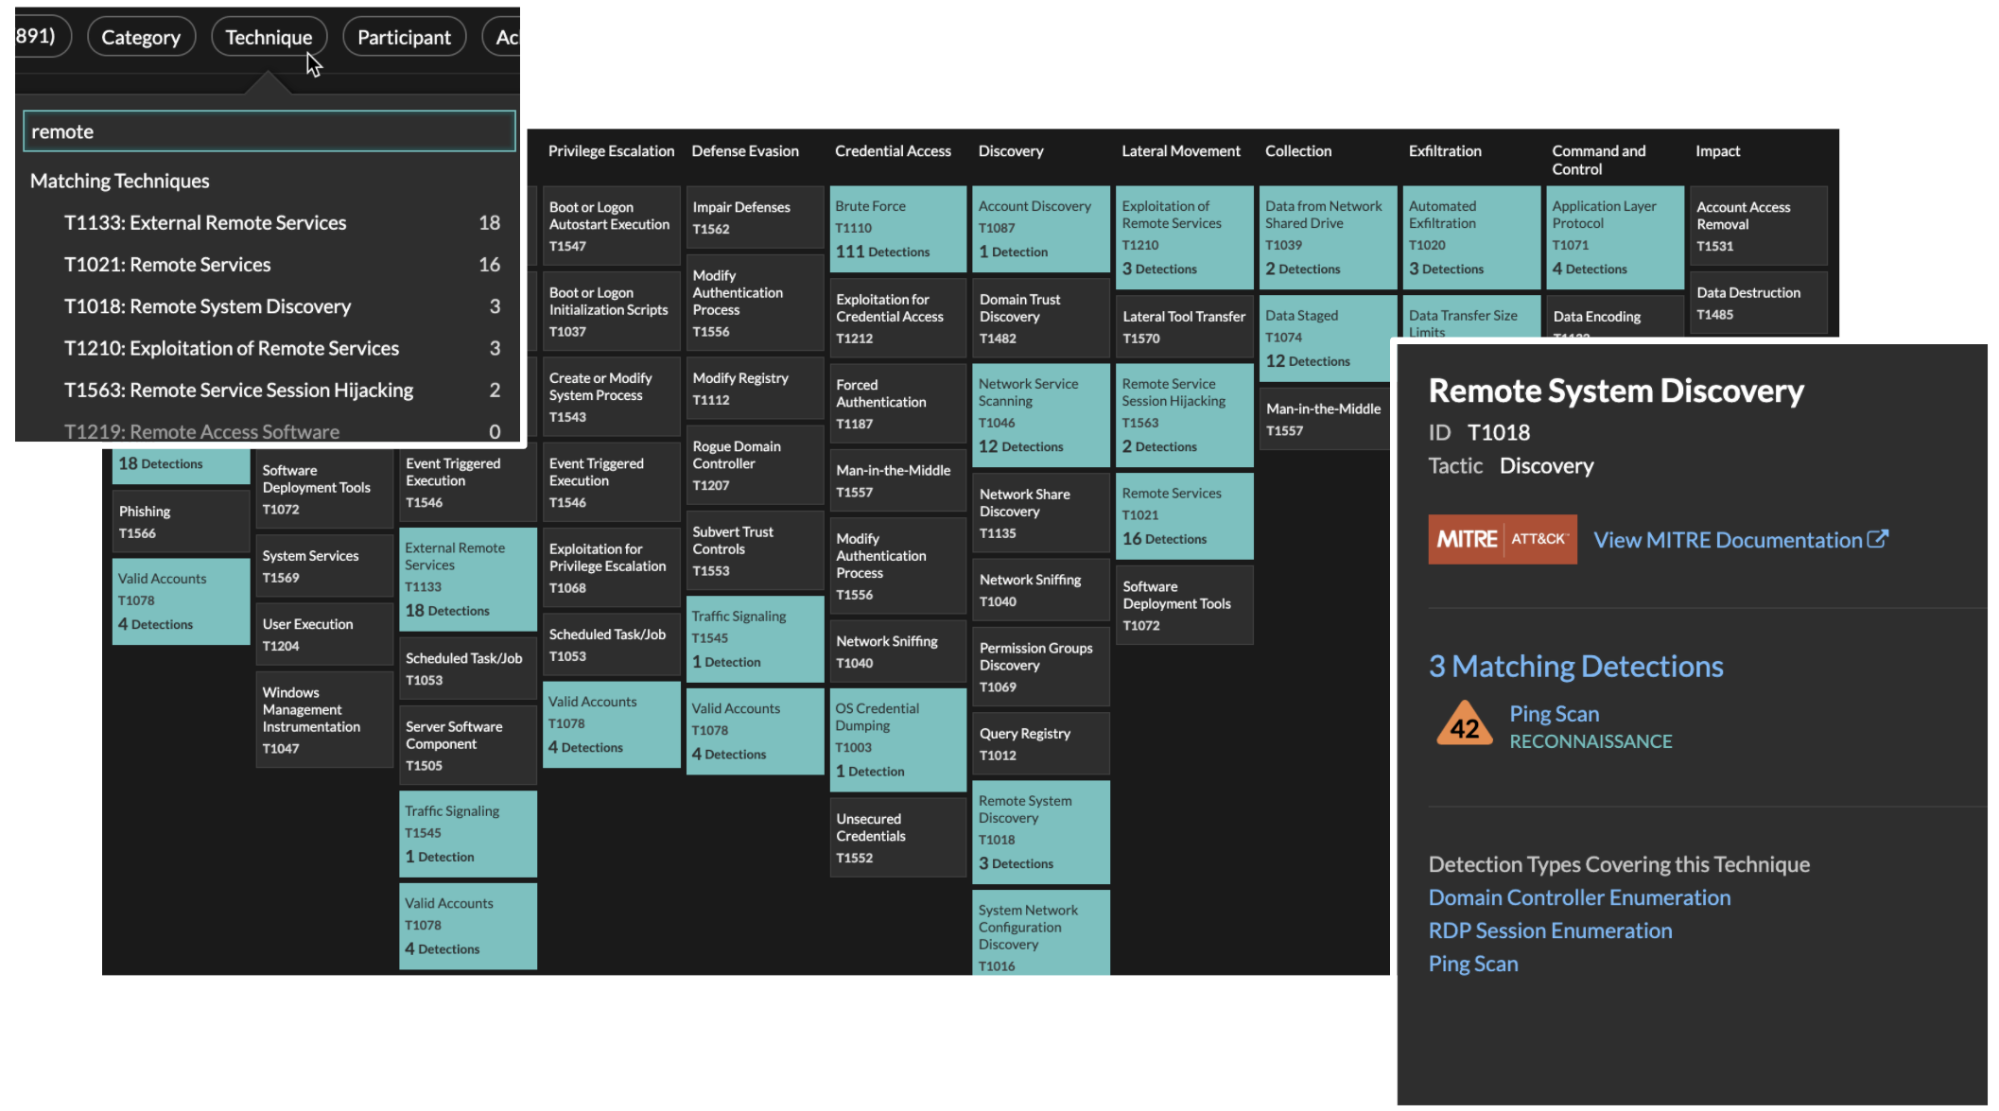Select Lateral Tool Transfer T1570 tile
This screenshot has height=1111, width=1999.
pos(1184,327)
